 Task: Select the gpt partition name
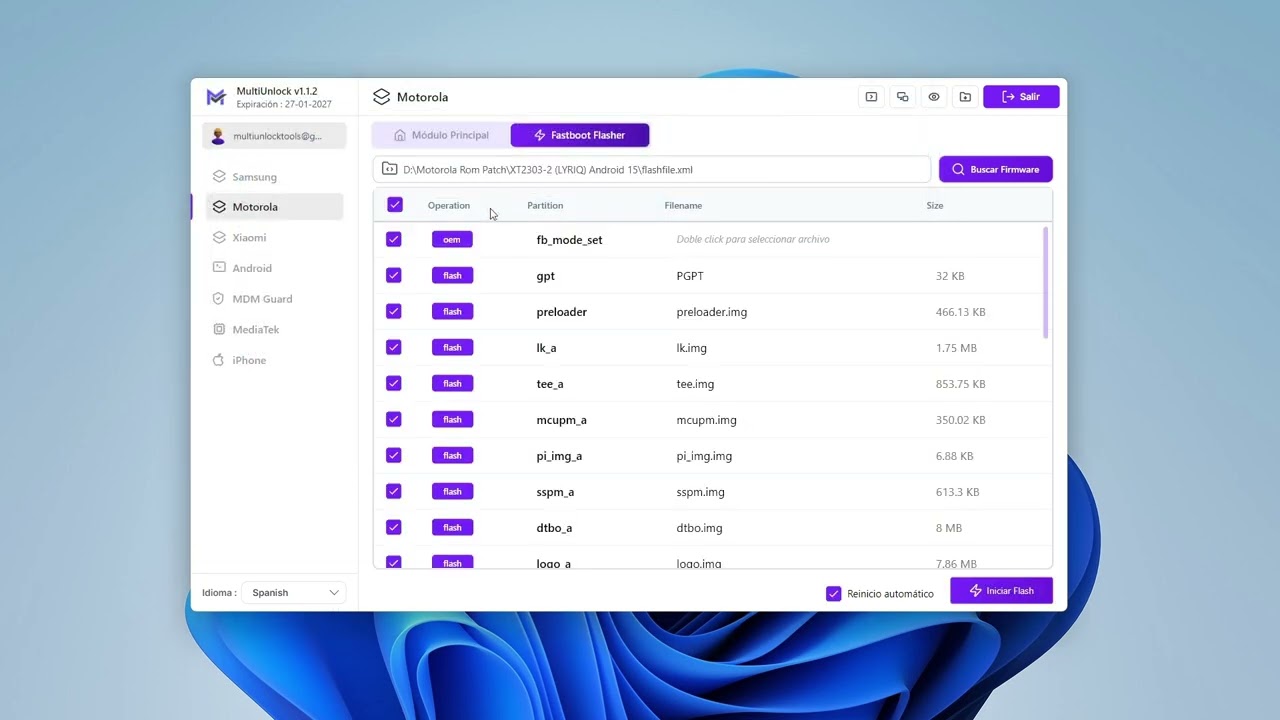point(545,276)
